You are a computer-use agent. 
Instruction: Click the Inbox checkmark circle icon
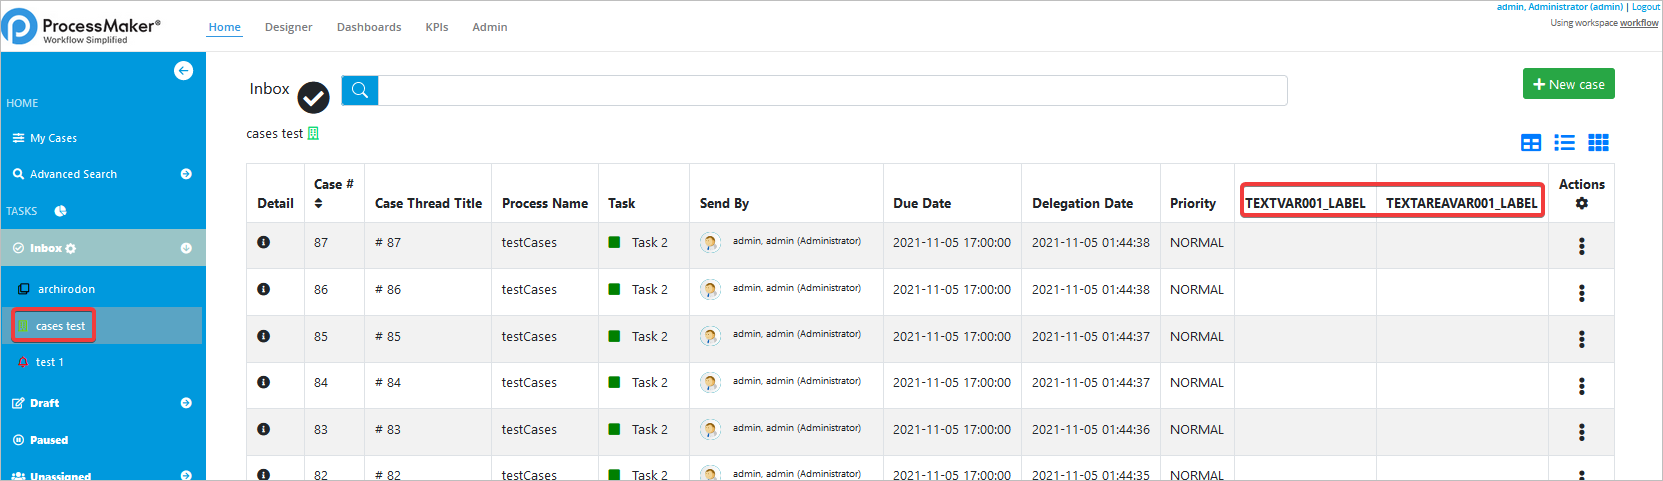tap(313, 97)
